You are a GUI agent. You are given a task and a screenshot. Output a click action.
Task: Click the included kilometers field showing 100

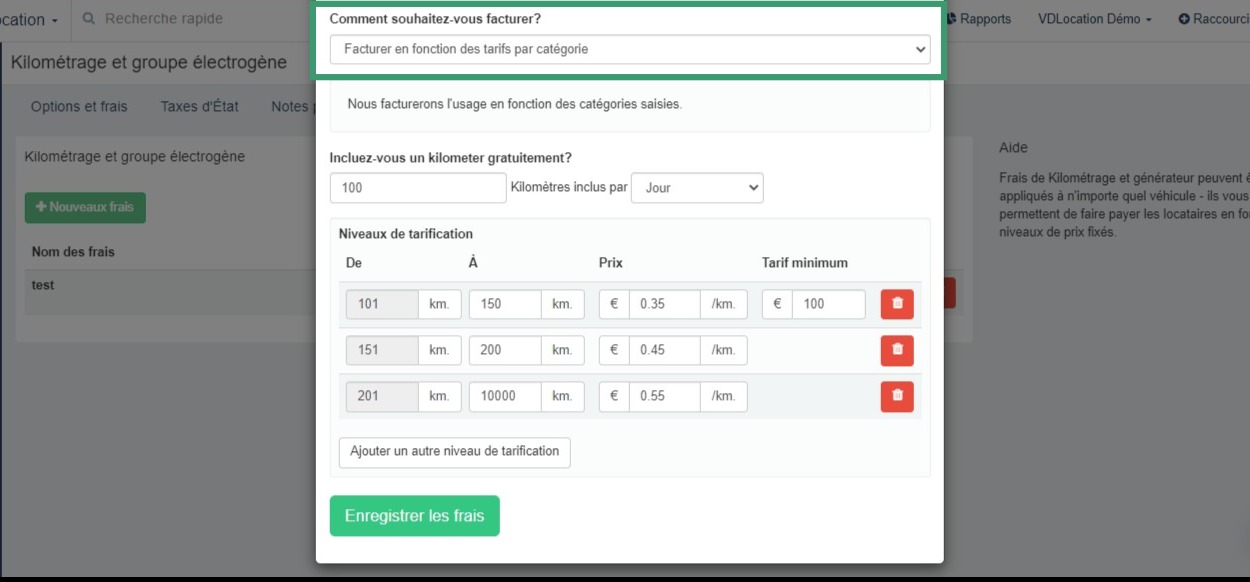pos(417,188)
